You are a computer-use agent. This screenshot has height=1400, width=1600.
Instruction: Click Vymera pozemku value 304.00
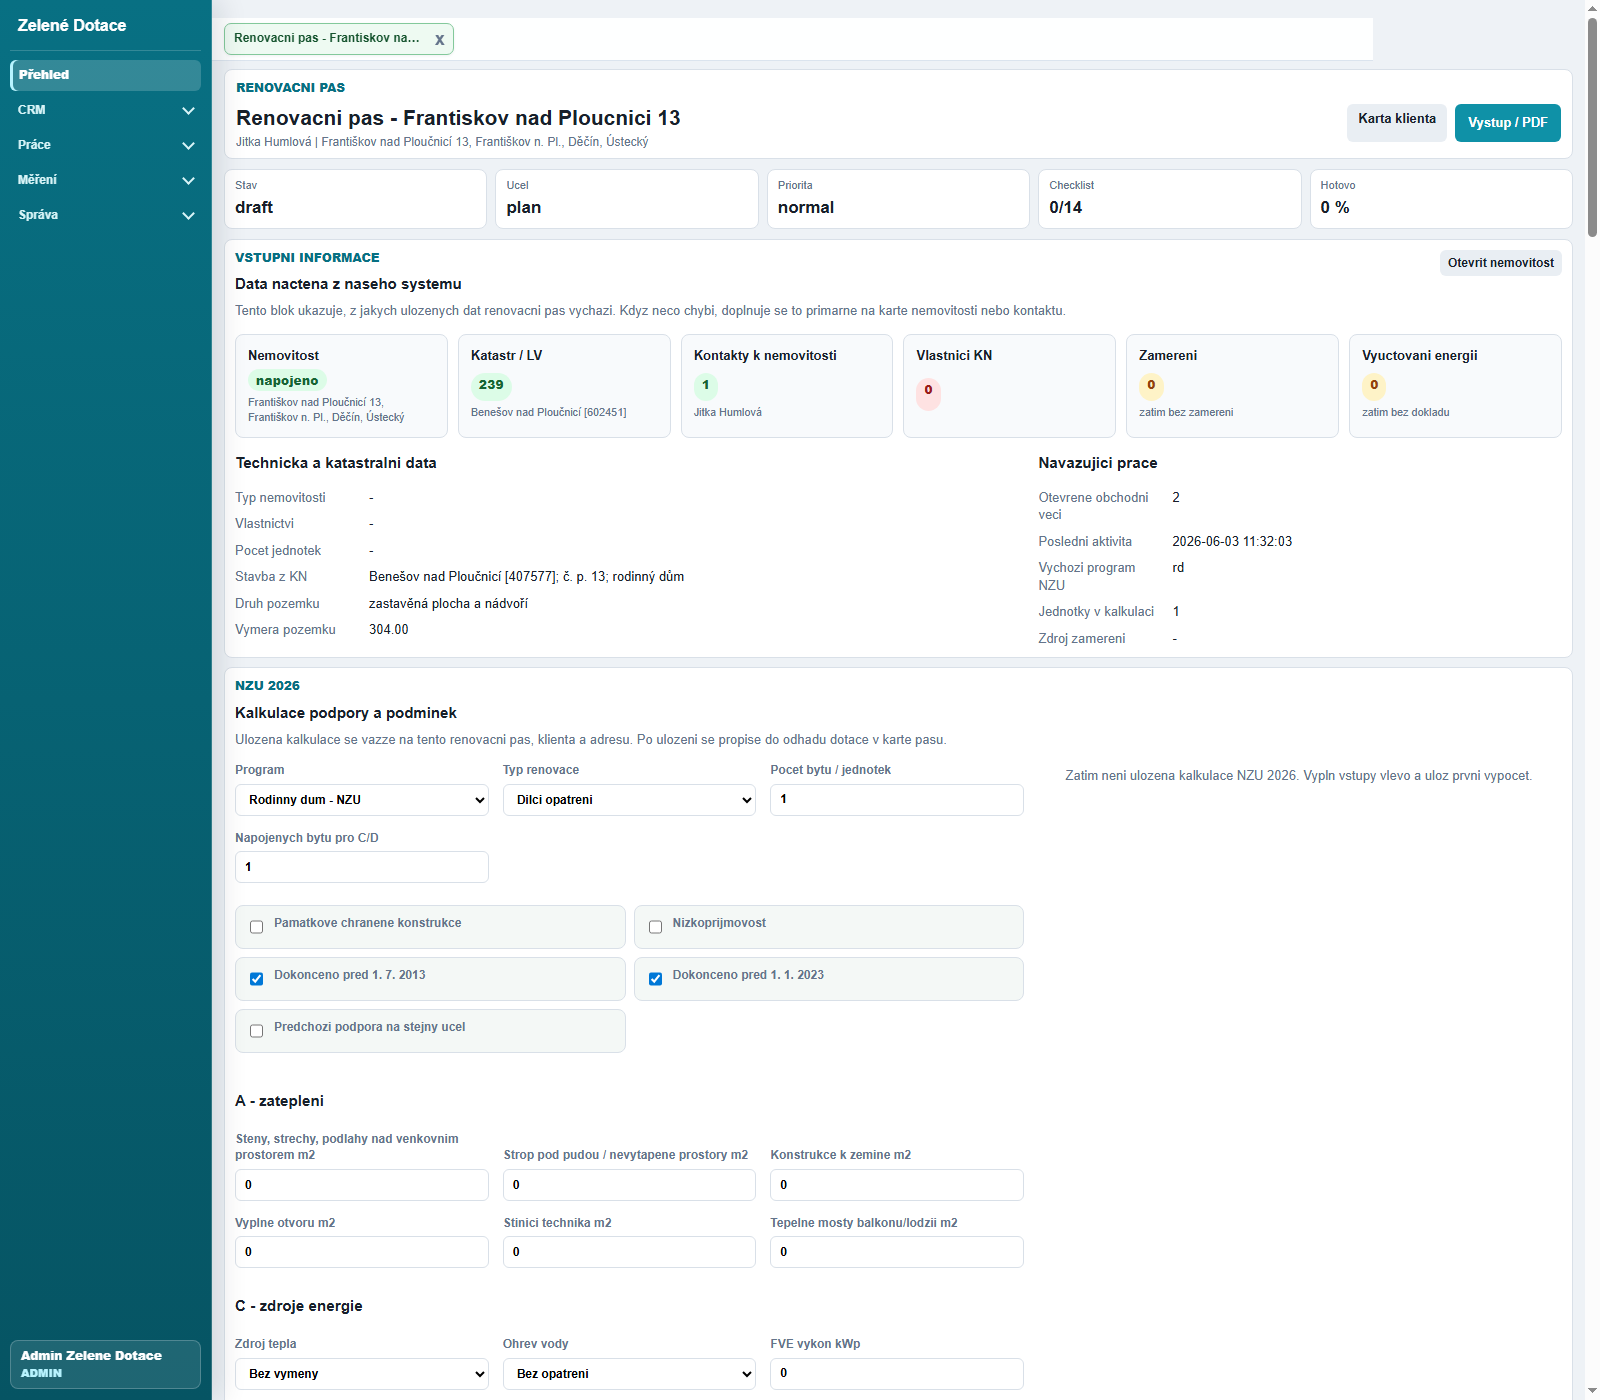tap(389, 630)
